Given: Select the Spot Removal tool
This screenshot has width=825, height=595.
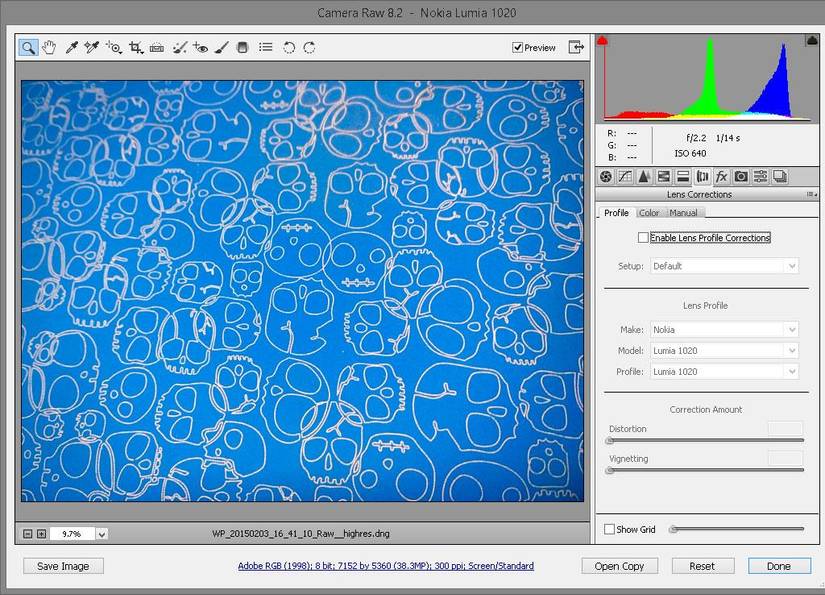Looking at the screenshot, I should click(x=179, y=48).
